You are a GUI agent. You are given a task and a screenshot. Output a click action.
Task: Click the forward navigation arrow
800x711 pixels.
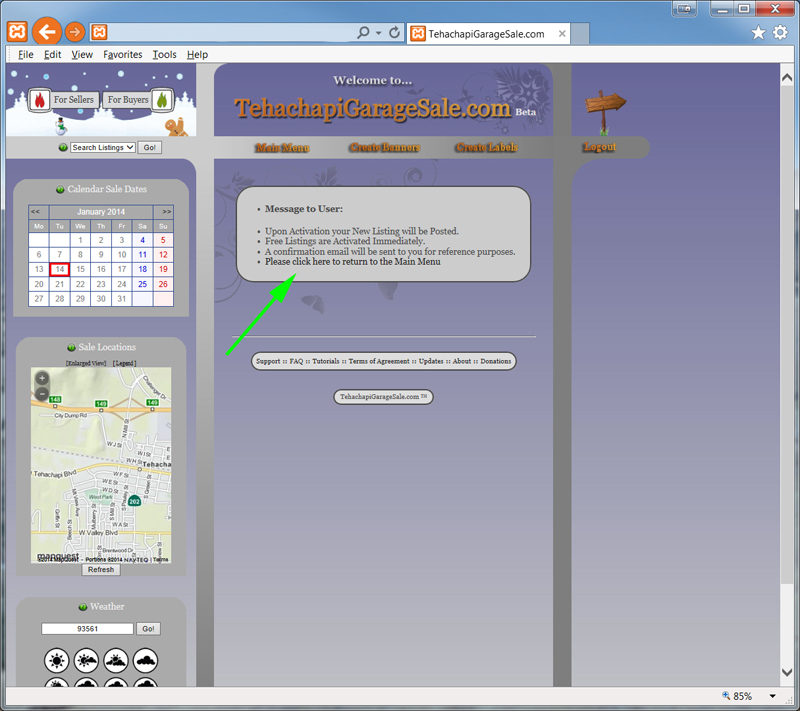[75, 32]
